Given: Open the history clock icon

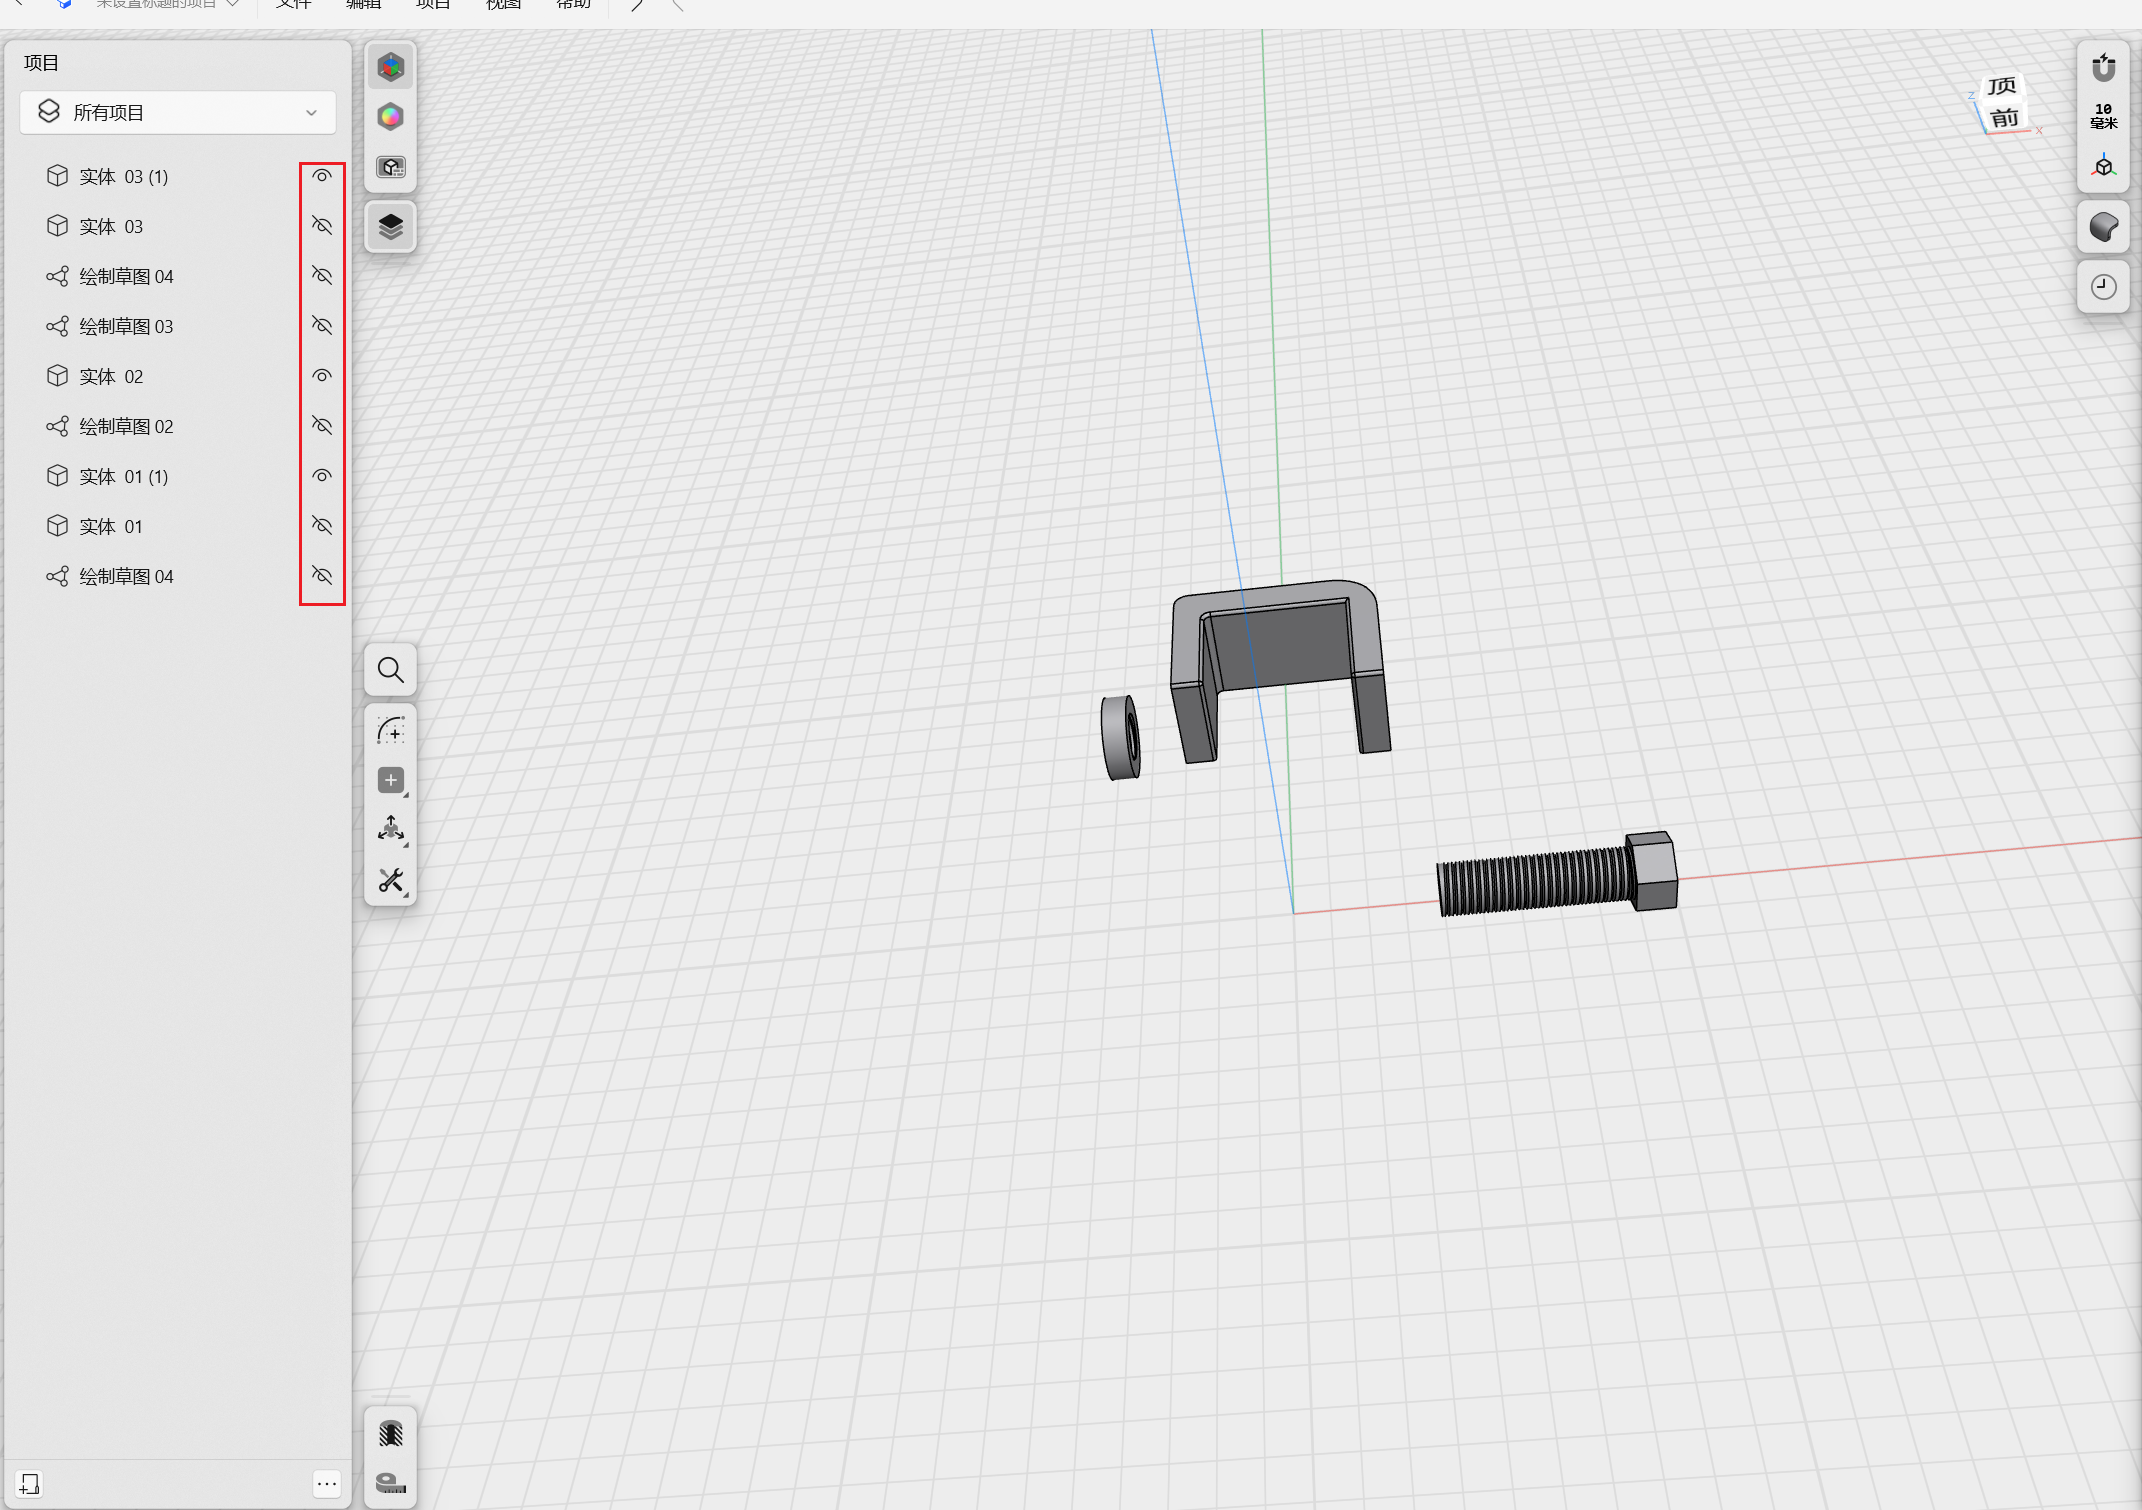Looking at the screenshot, I should tap(2103, 287).
